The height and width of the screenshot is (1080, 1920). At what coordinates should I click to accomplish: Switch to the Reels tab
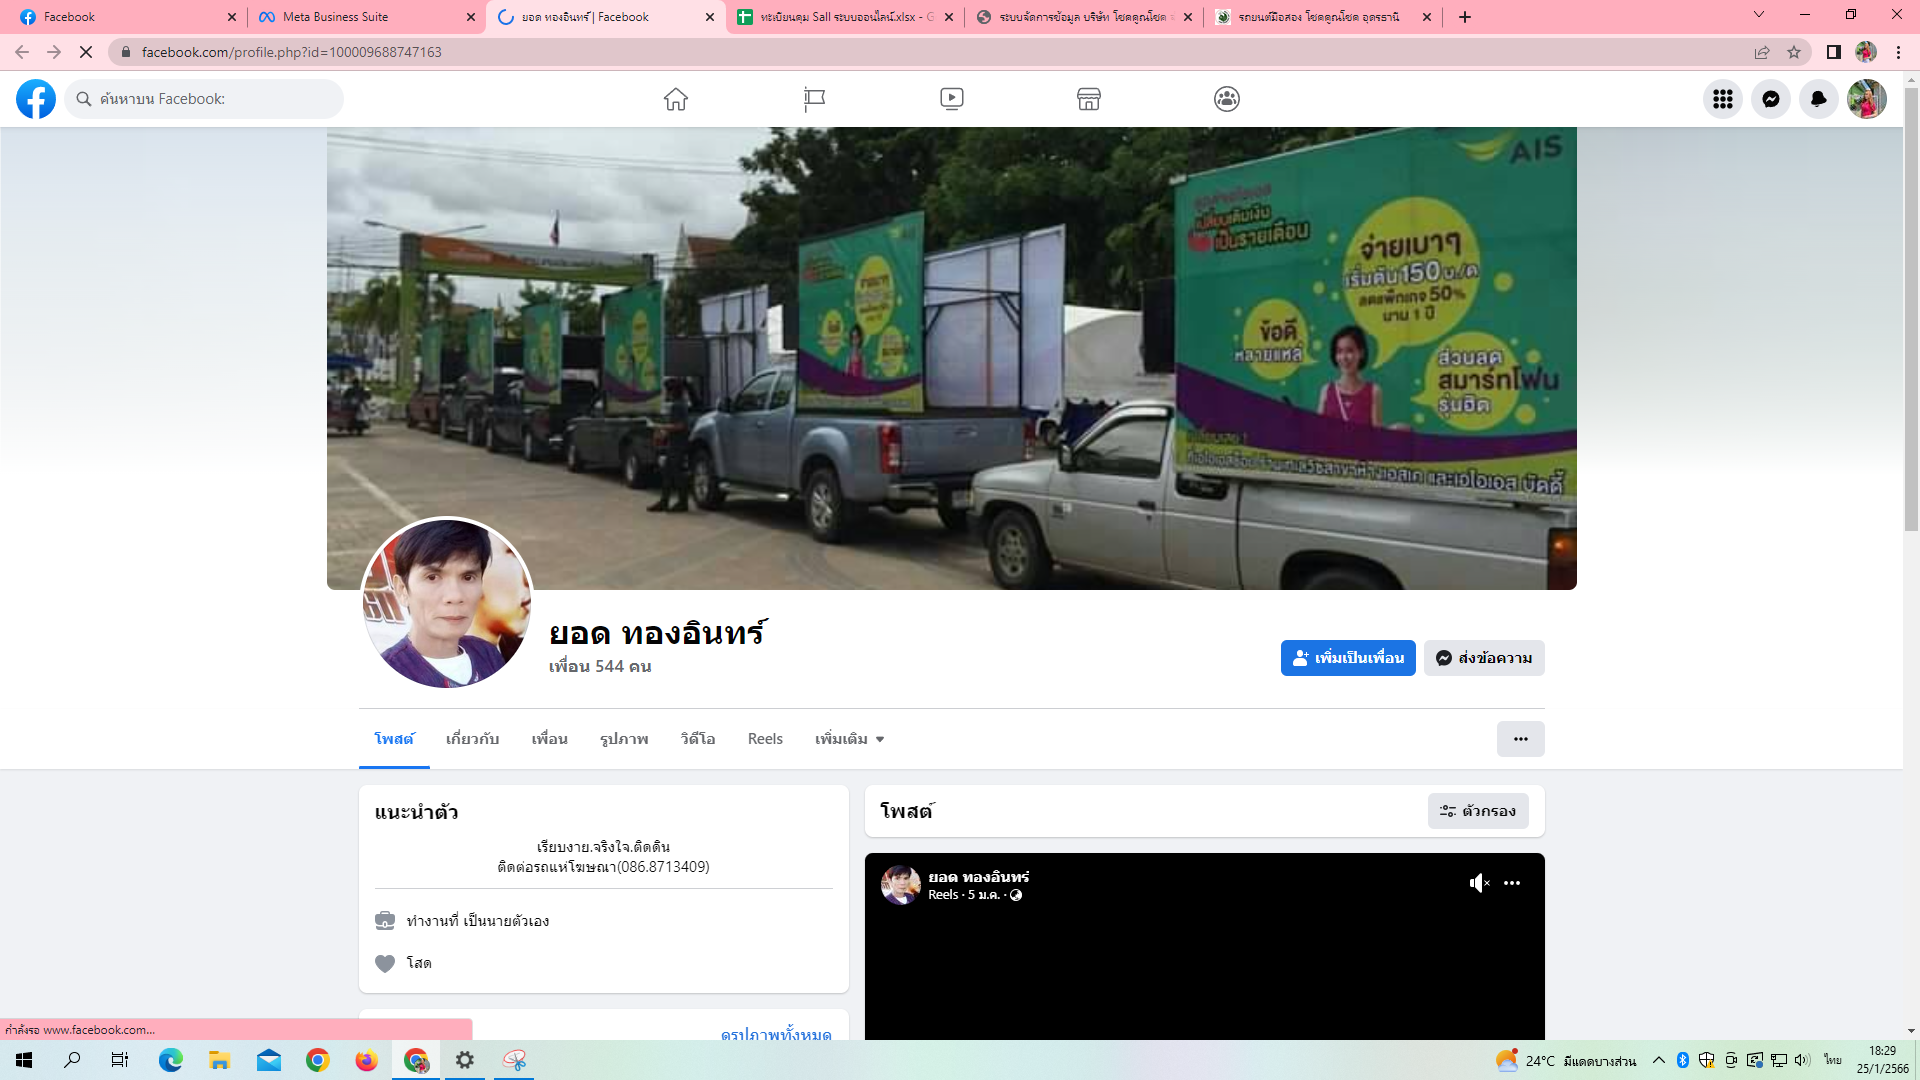click(x=765, y=739)
